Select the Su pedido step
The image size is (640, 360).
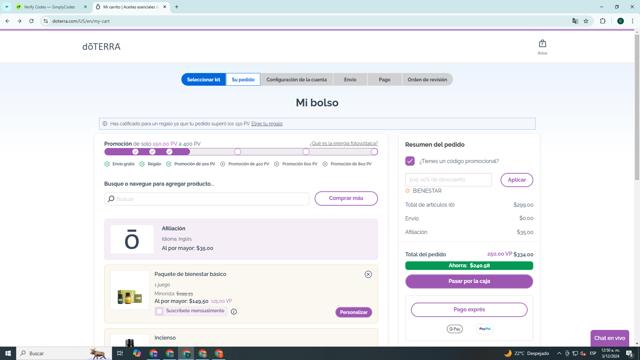click(x=243, y=80)
